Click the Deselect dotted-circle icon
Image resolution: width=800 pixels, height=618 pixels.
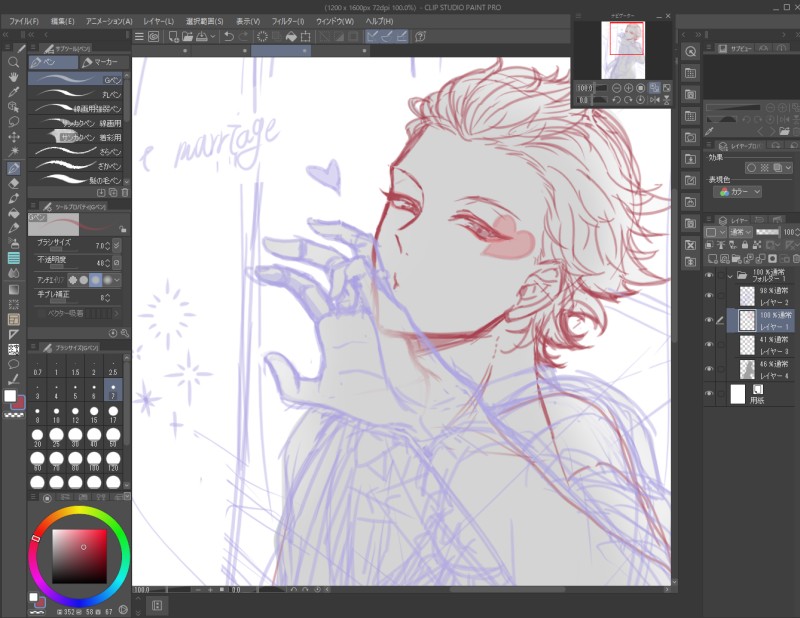[x=262, y=36]
